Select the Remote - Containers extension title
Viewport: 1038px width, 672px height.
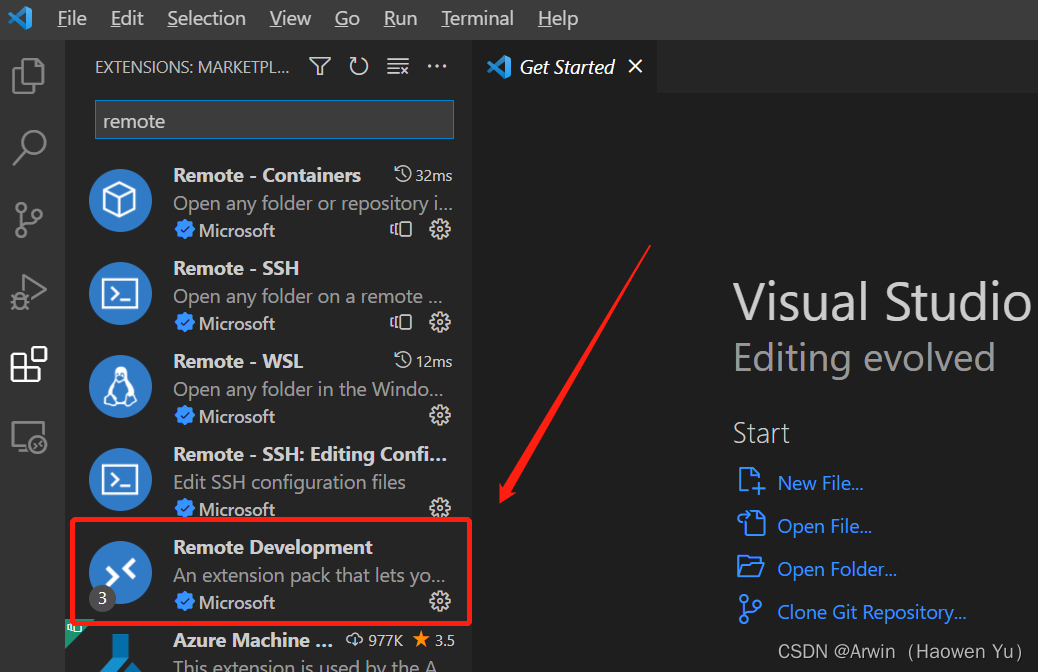267,175
